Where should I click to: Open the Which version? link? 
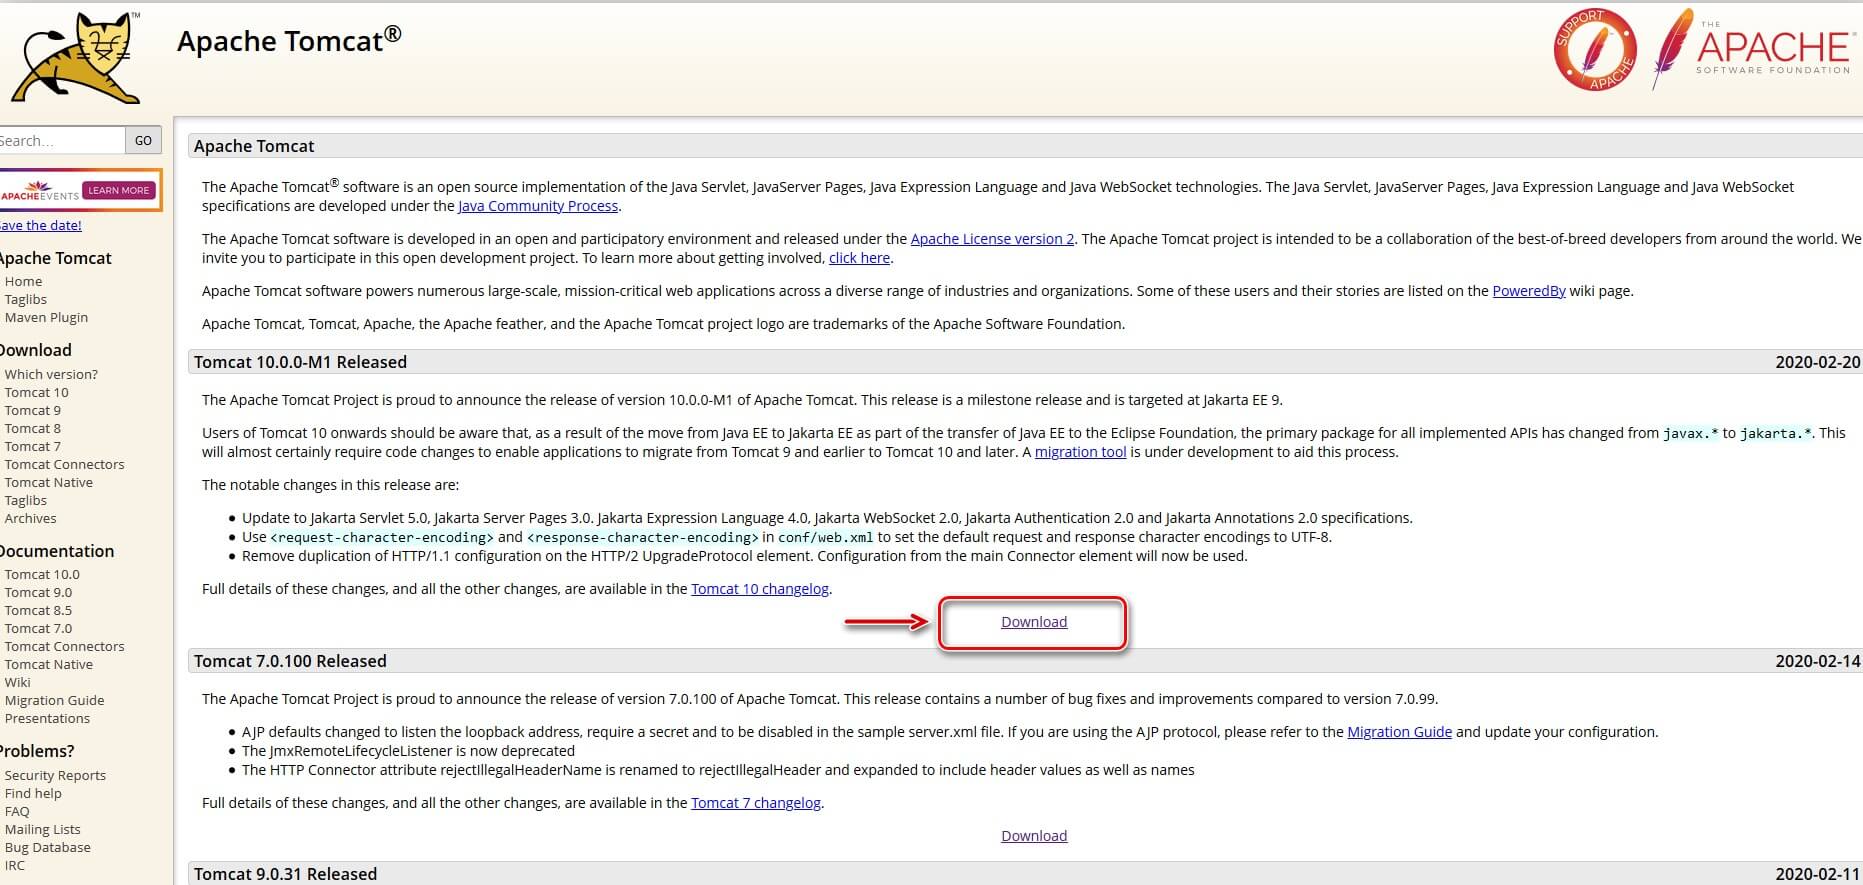pyautogui.click(x=51, y=374)
